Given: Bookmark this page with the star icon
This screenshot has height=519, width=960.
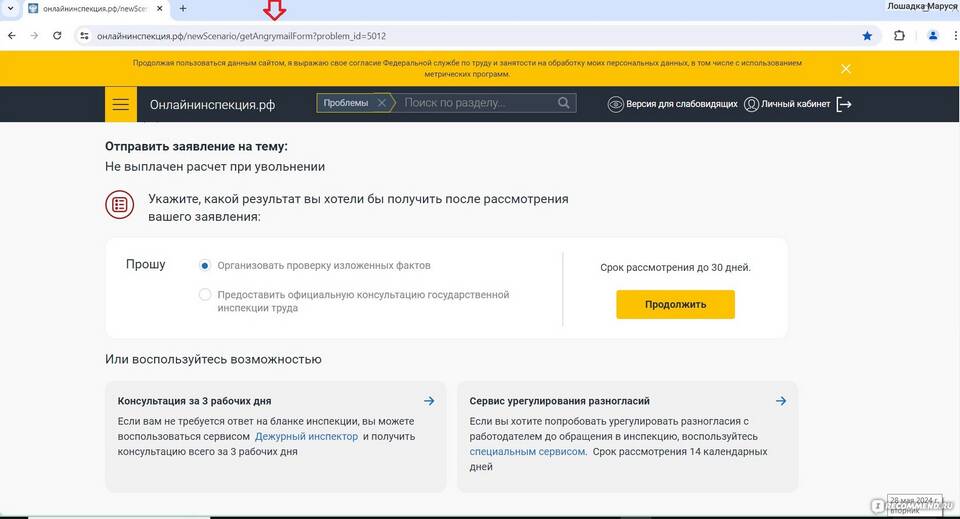Looking at the screenshot, I should 867,36.
